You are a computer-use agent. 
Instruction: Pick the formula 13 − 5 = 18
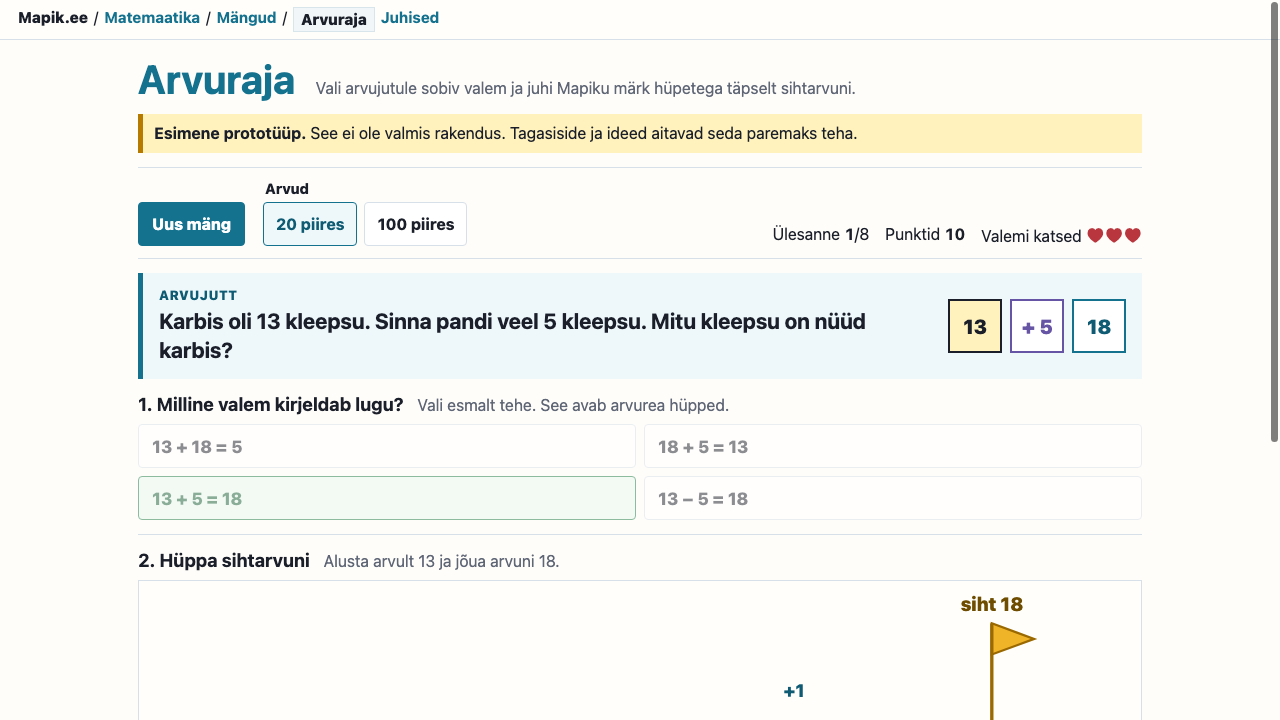(x=893, y=498)
